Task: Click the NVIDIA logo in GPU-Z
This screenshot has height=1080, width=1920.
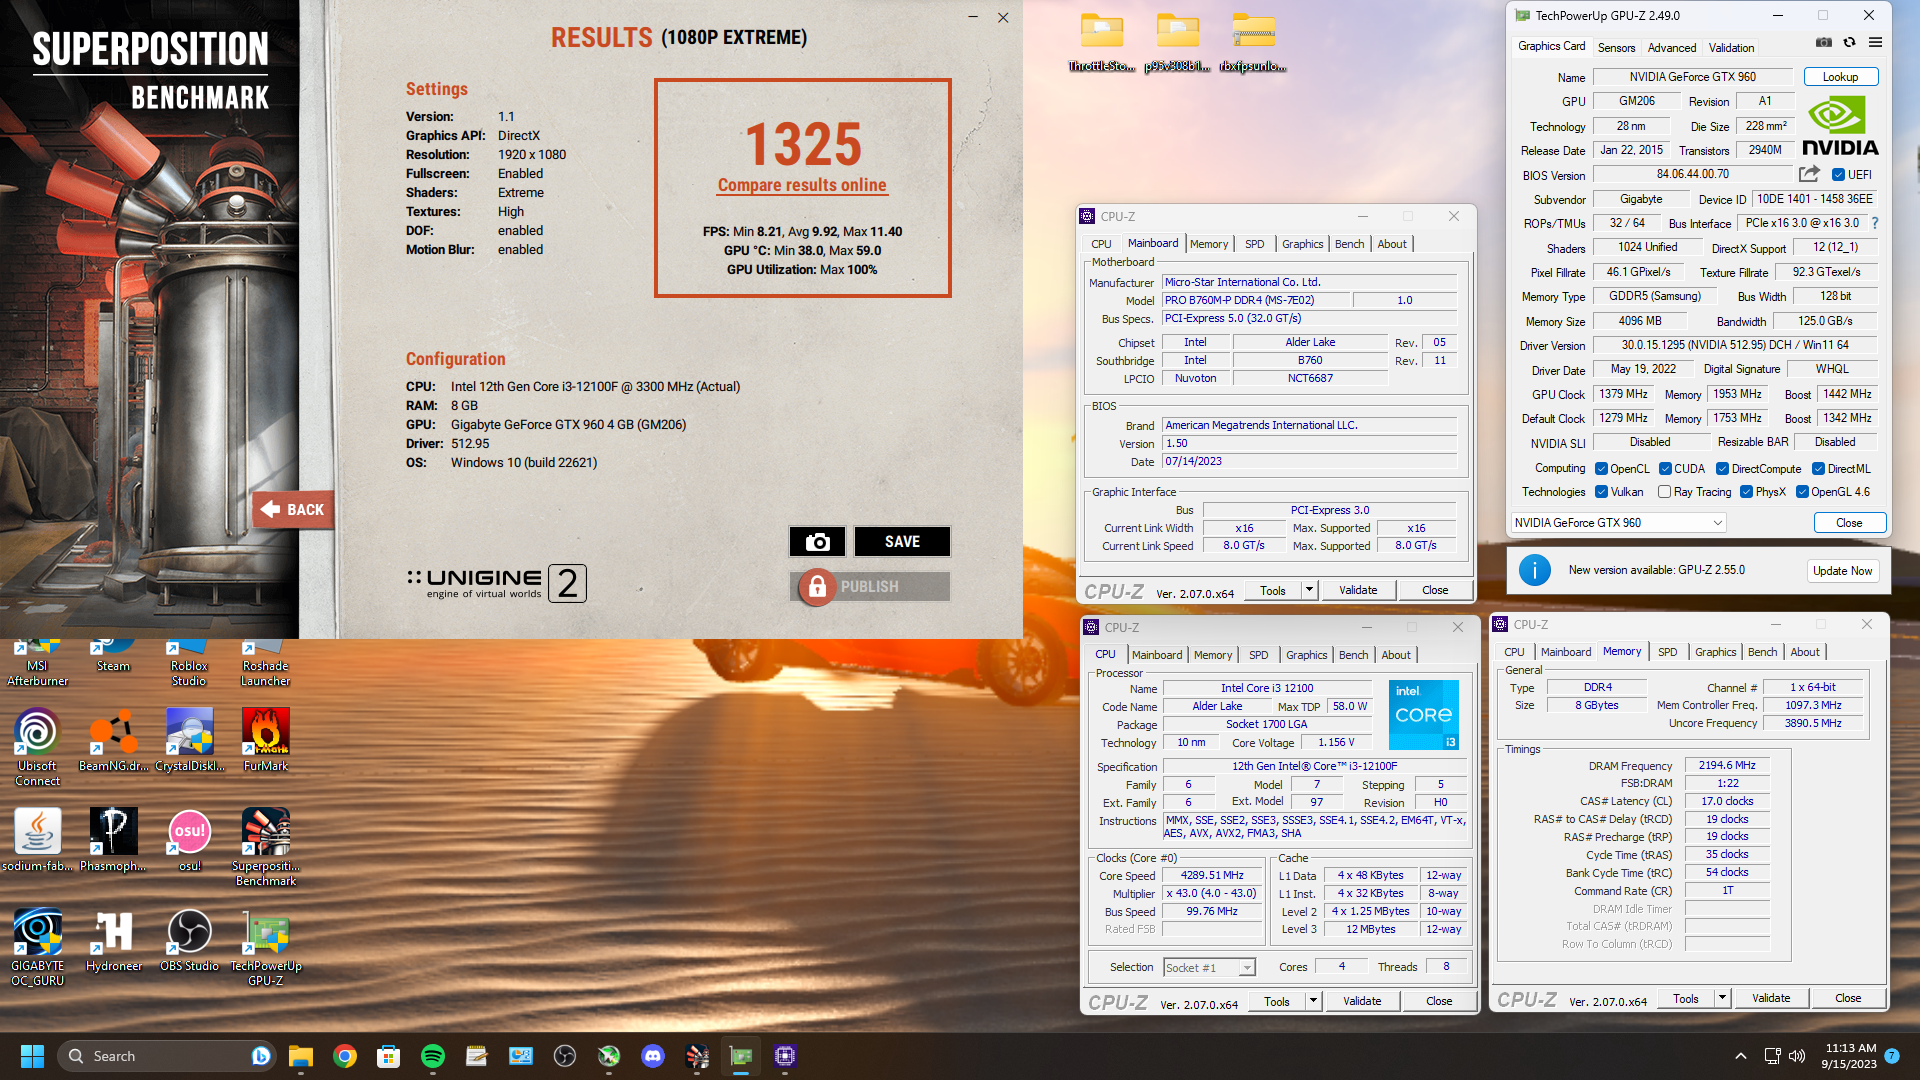Action: [x=1840, y=126]
